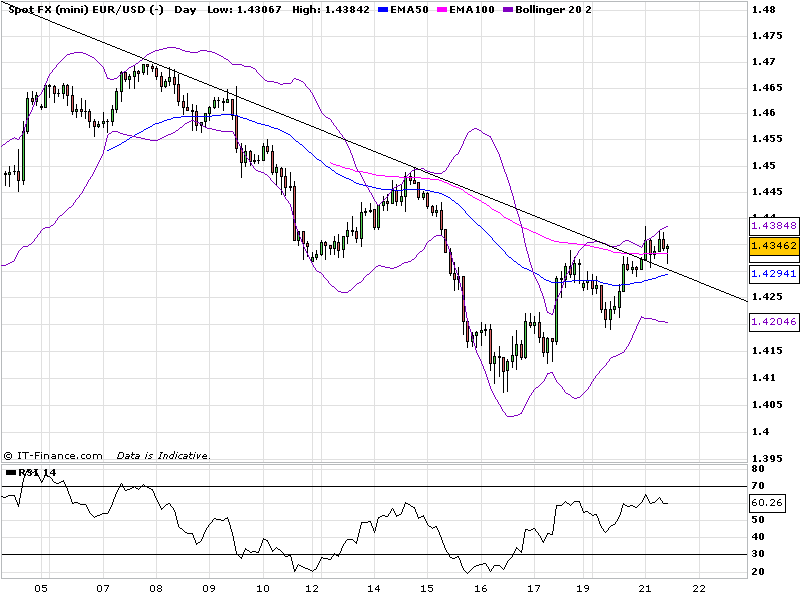Click the 1.425 price axis label

tap(767, 296)
